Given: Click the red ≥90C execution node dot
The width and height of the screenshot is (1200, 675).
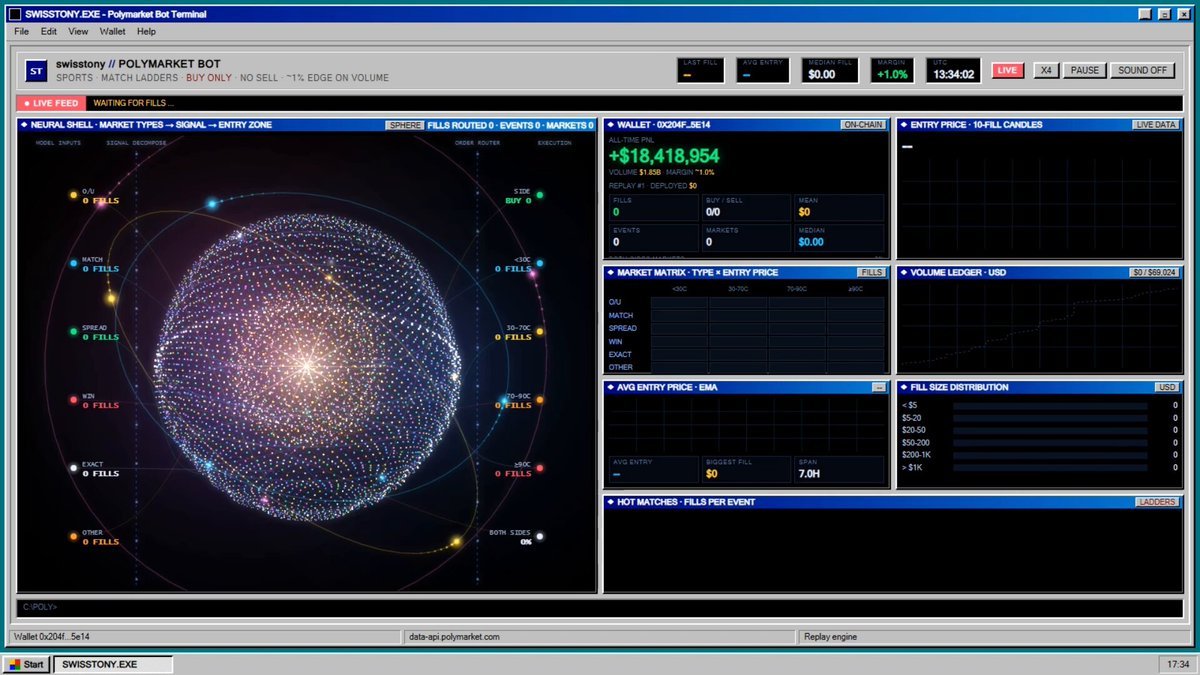Looking at the screenshot, I should [540, 468].
